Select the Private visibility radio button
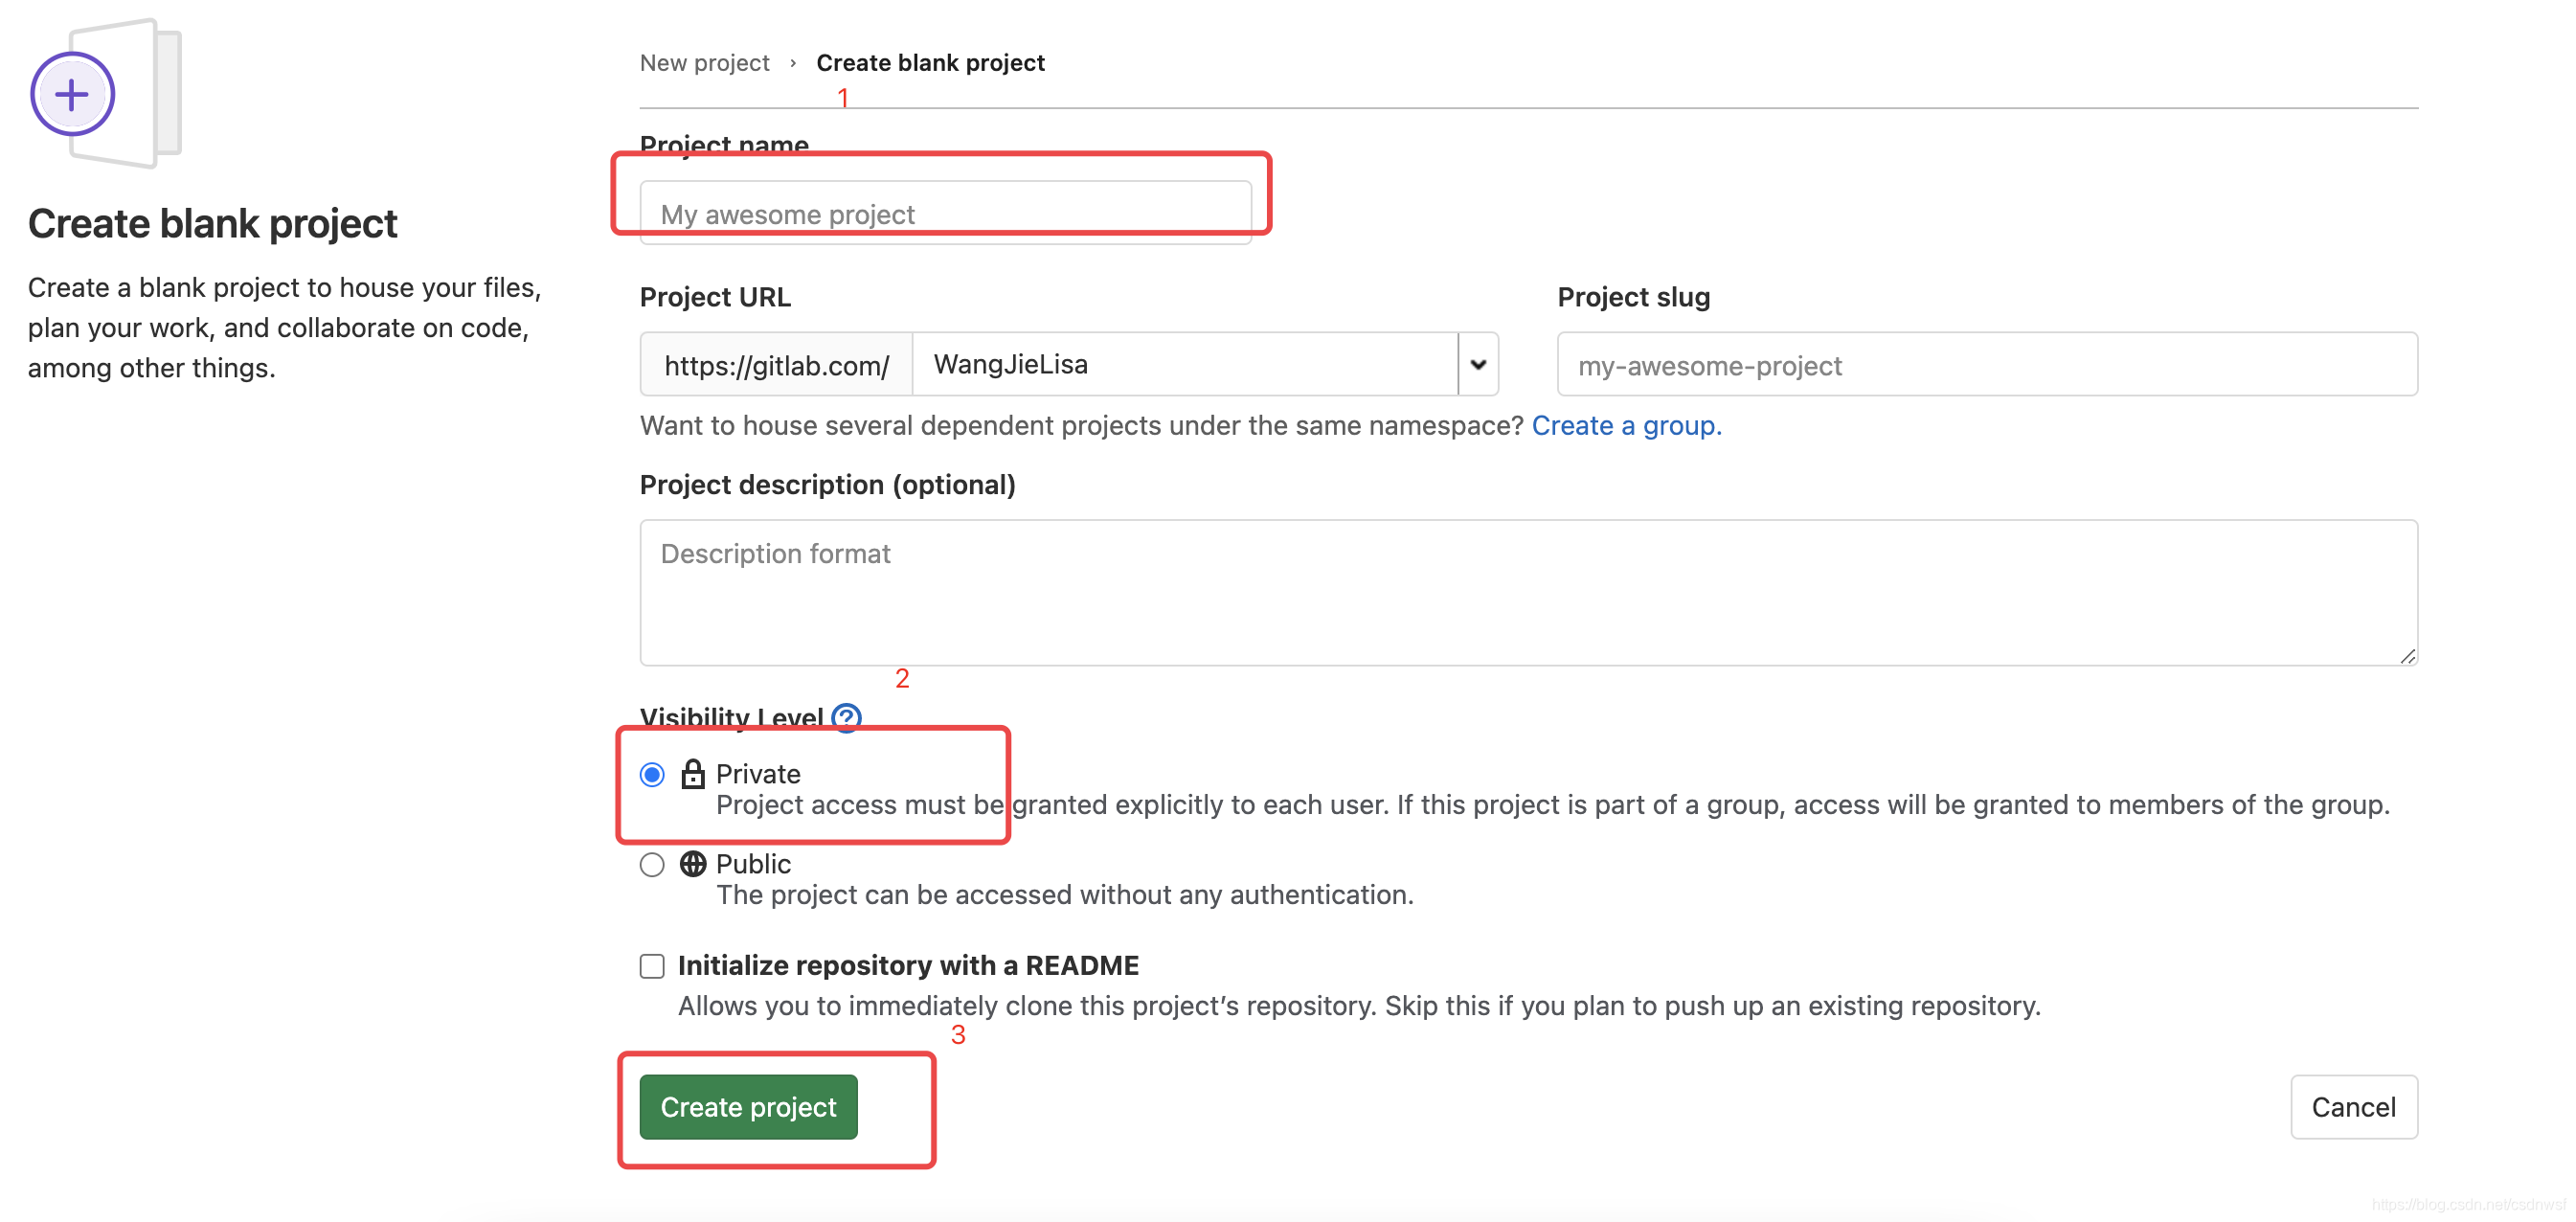Screen dimensions: 2576x1222 652,775
